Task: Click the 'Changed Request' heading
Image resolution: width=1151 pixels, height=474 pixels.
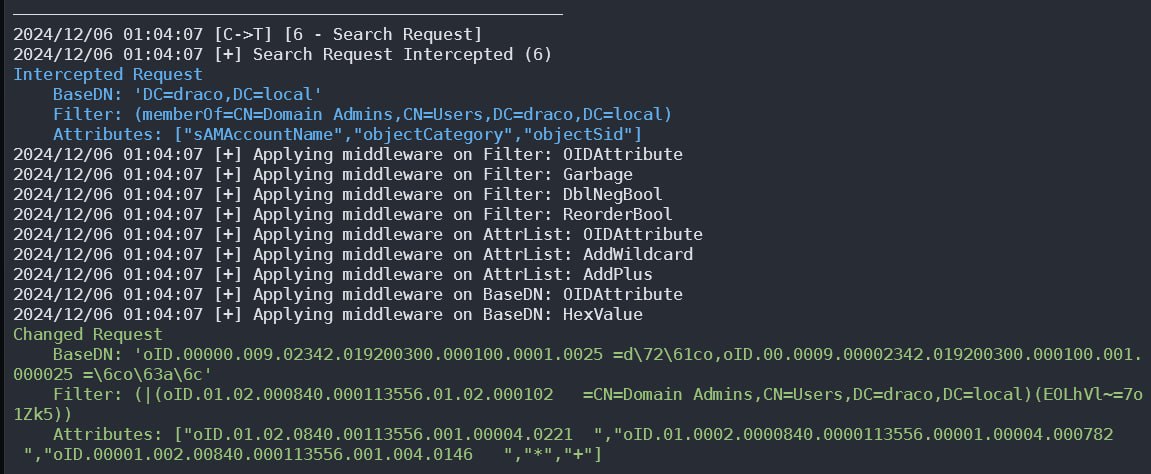Action: (88, 335)
